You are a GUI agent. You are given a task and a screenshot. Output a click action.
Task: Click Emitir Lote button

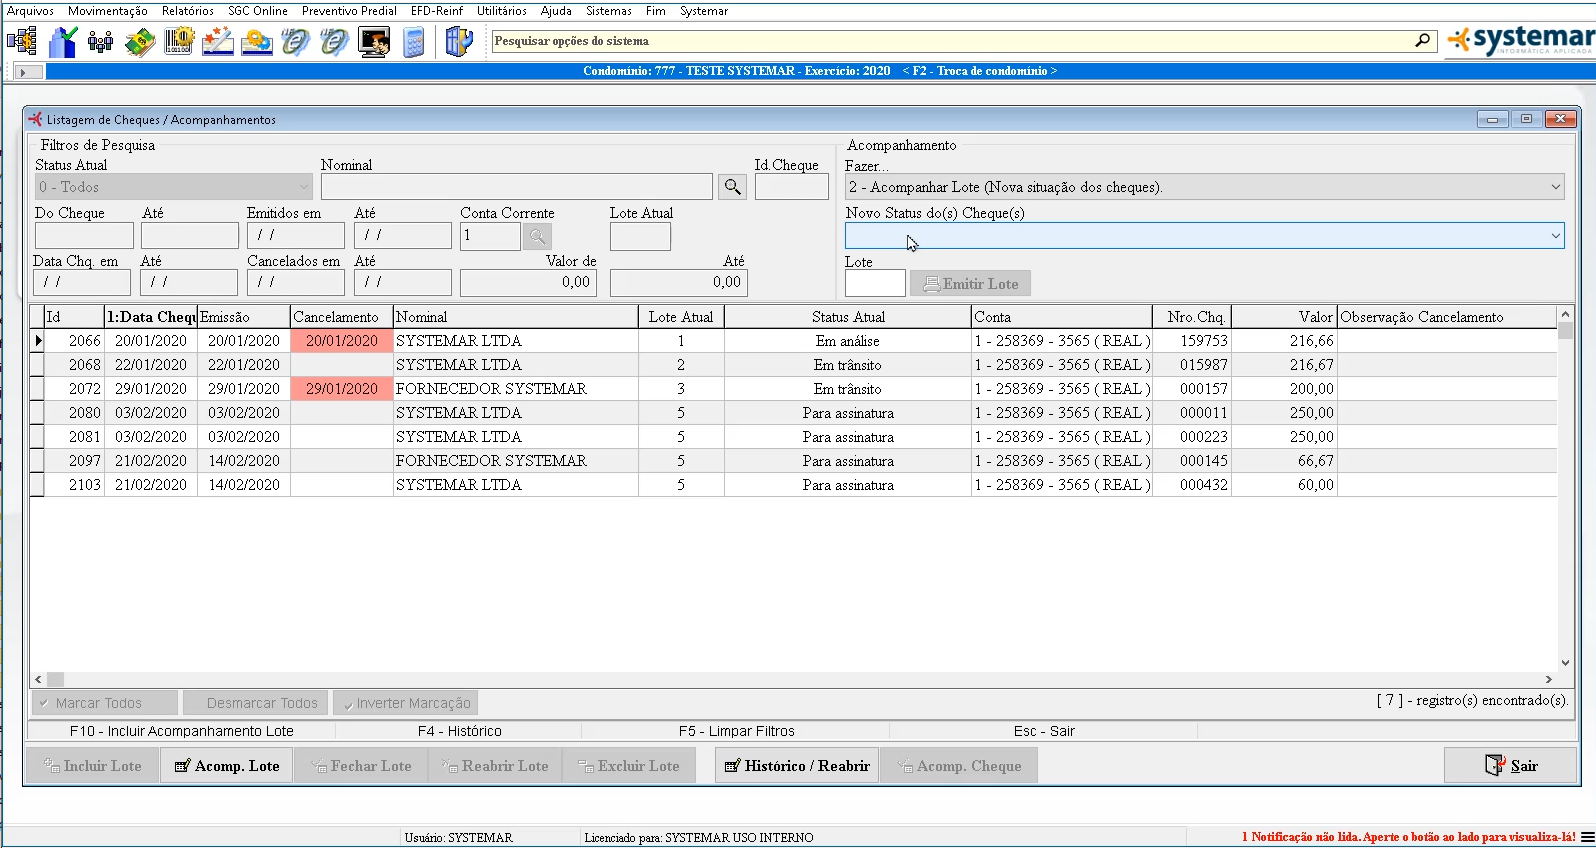coord(970,284)
